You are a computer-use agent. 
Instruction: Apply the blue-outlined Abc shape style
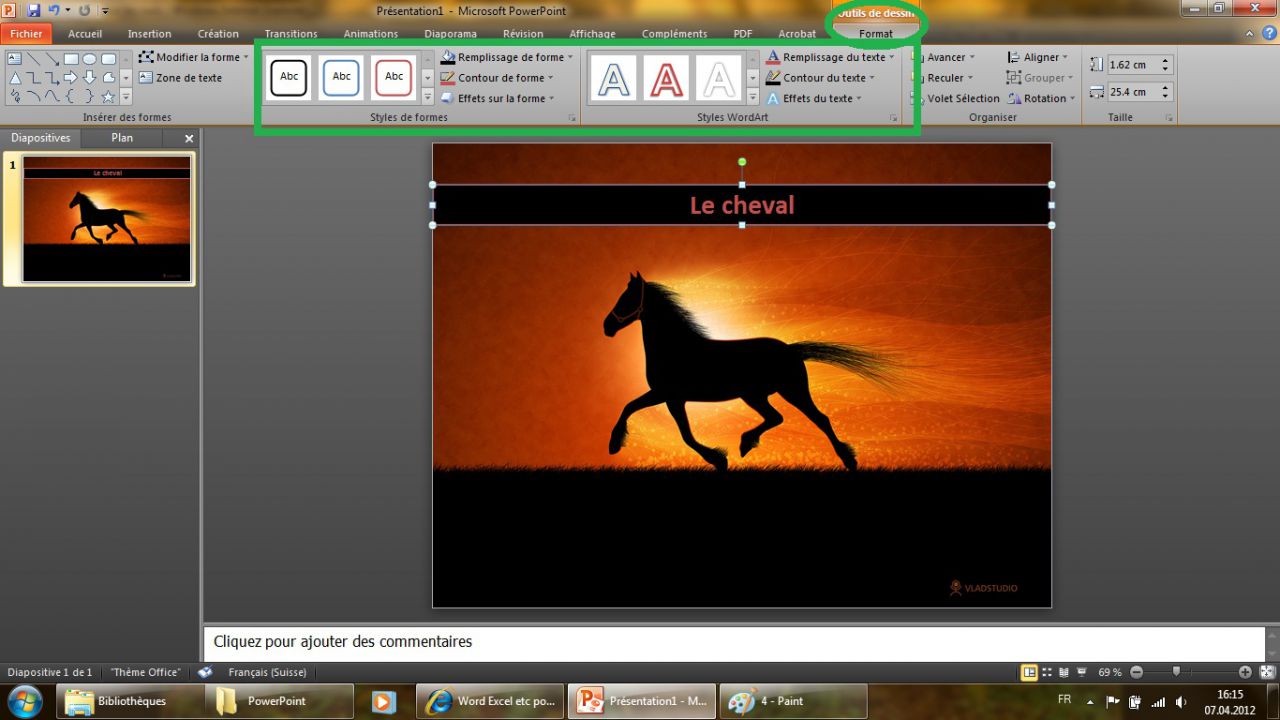pyautogui.click(x=341, y=77)
